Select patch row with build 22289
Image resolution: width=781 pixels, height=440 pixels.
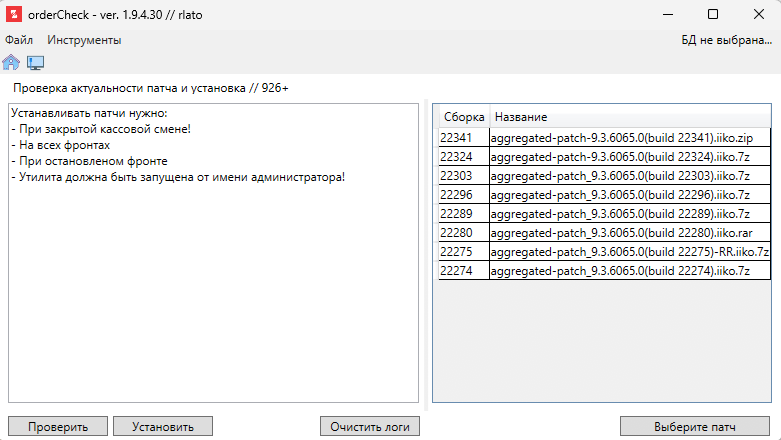(603, 213)
